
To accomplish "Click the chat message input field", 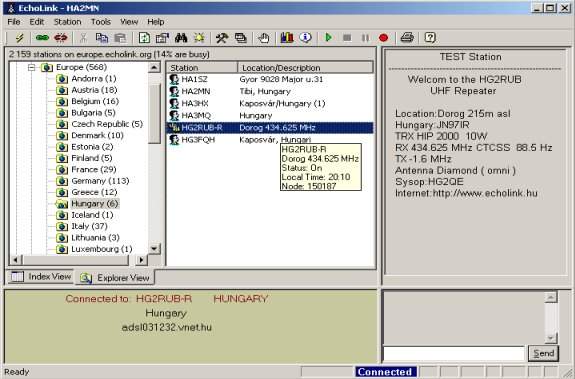I will pos(454,354).
